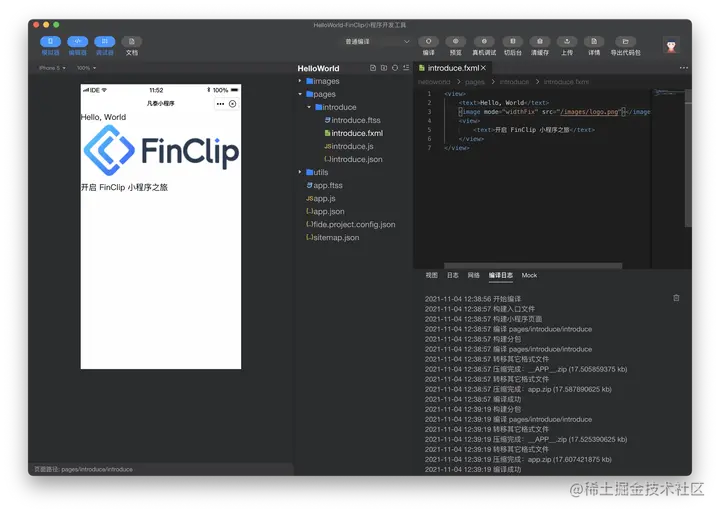Open app.ftss in the file tree
The height and width of the screenshot is (513, 720).
pos(324,186)
